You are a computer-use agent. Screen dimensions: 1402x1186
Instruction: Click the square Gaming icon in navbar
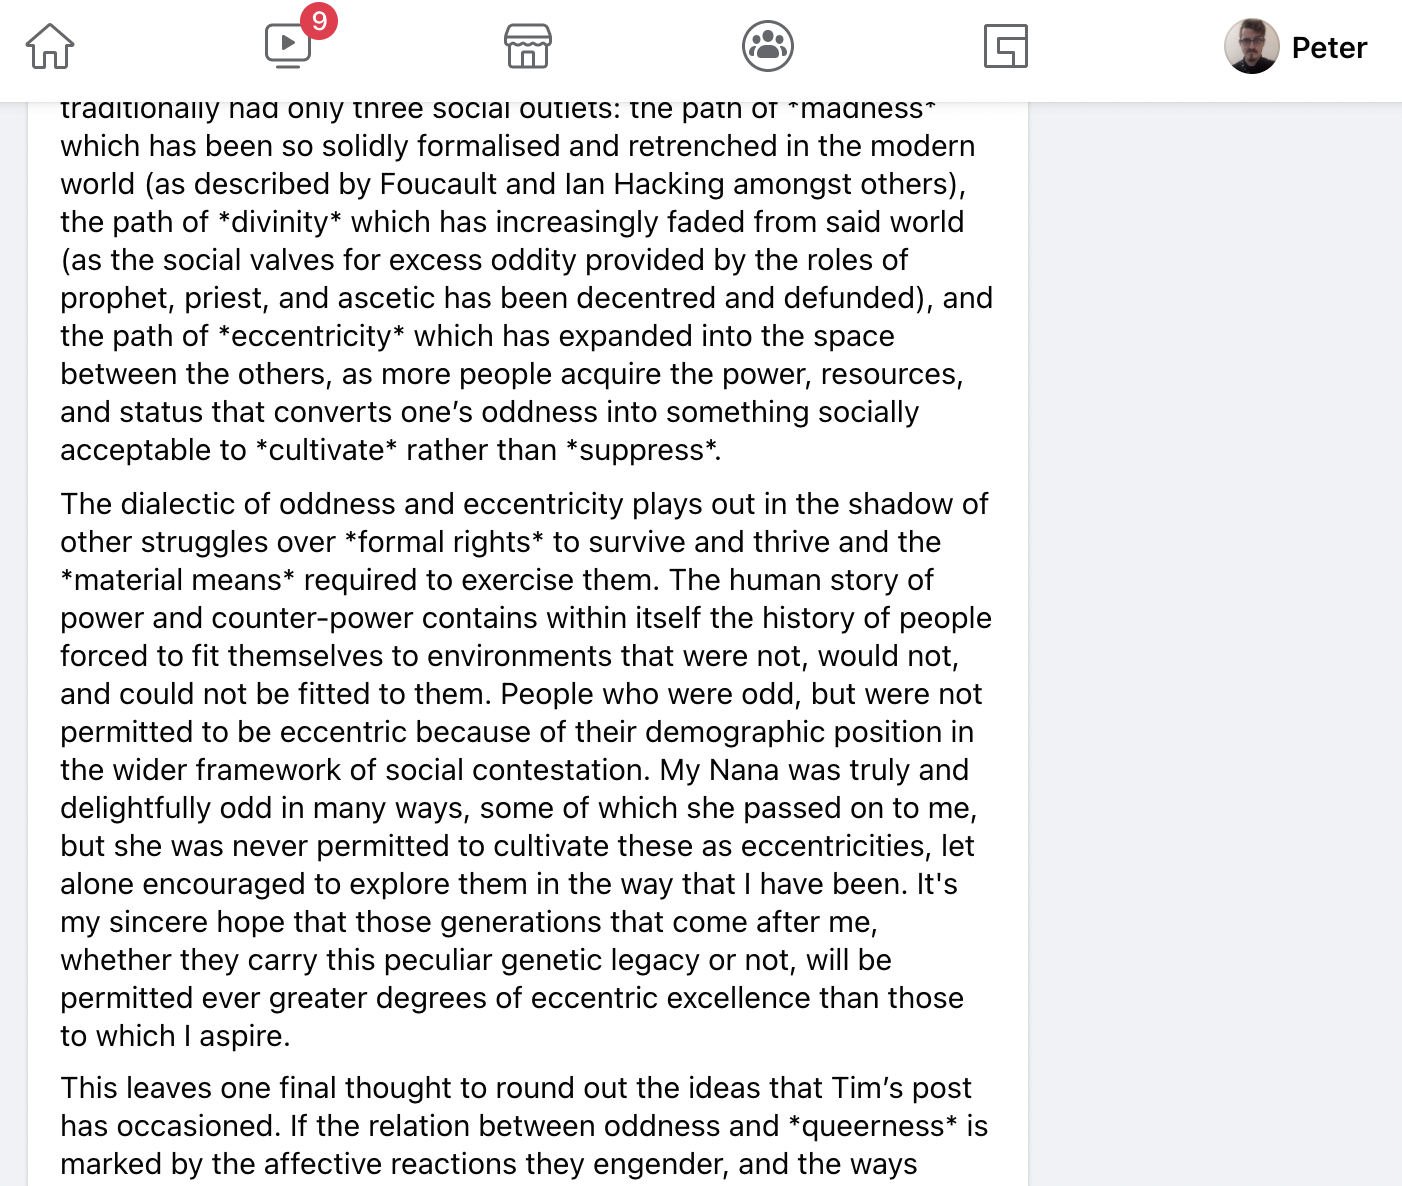[1005, 47]
